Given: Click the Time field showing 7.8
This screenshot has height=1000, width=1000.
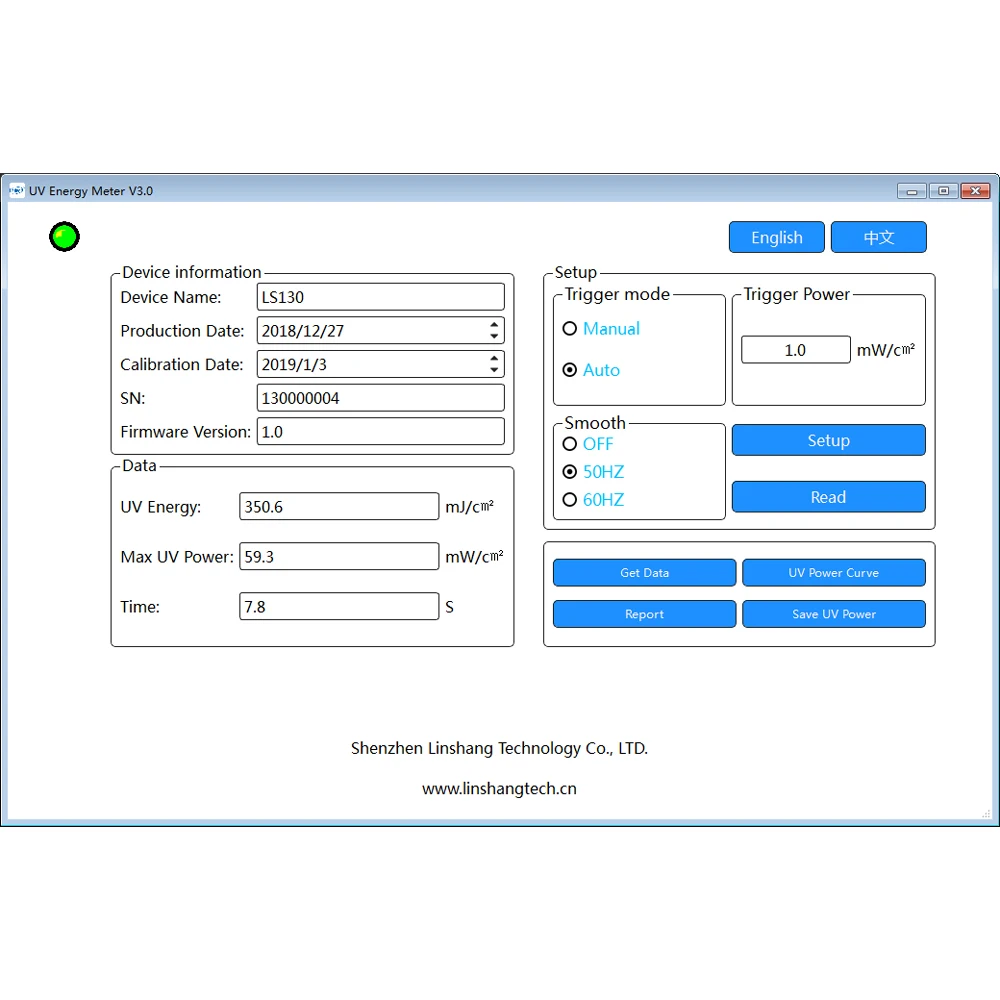Looking at the screenshot, I should (339, 607).
